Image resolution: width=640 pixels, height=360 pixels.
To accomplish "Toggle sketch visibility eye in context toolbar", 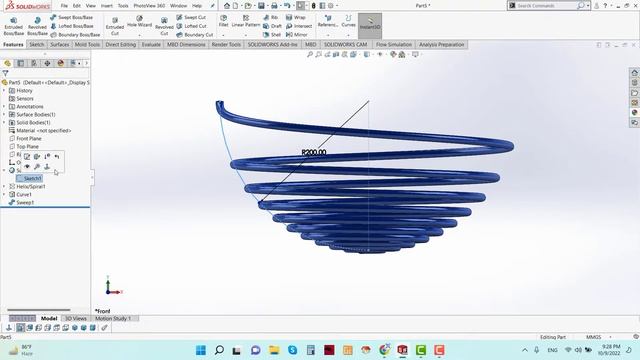I will pyautogui.click(x=27, y=167).
